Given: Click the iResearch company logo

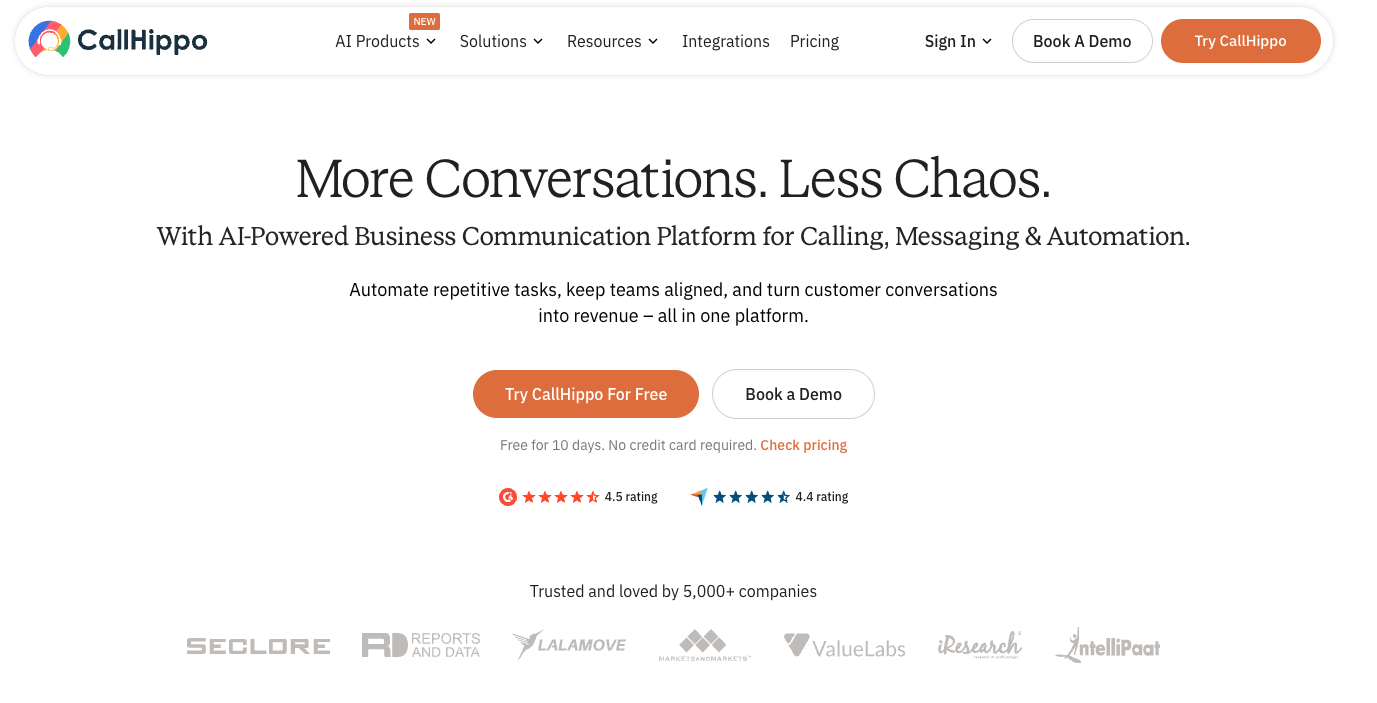Looking at the screenshot, I should point(979,645).
